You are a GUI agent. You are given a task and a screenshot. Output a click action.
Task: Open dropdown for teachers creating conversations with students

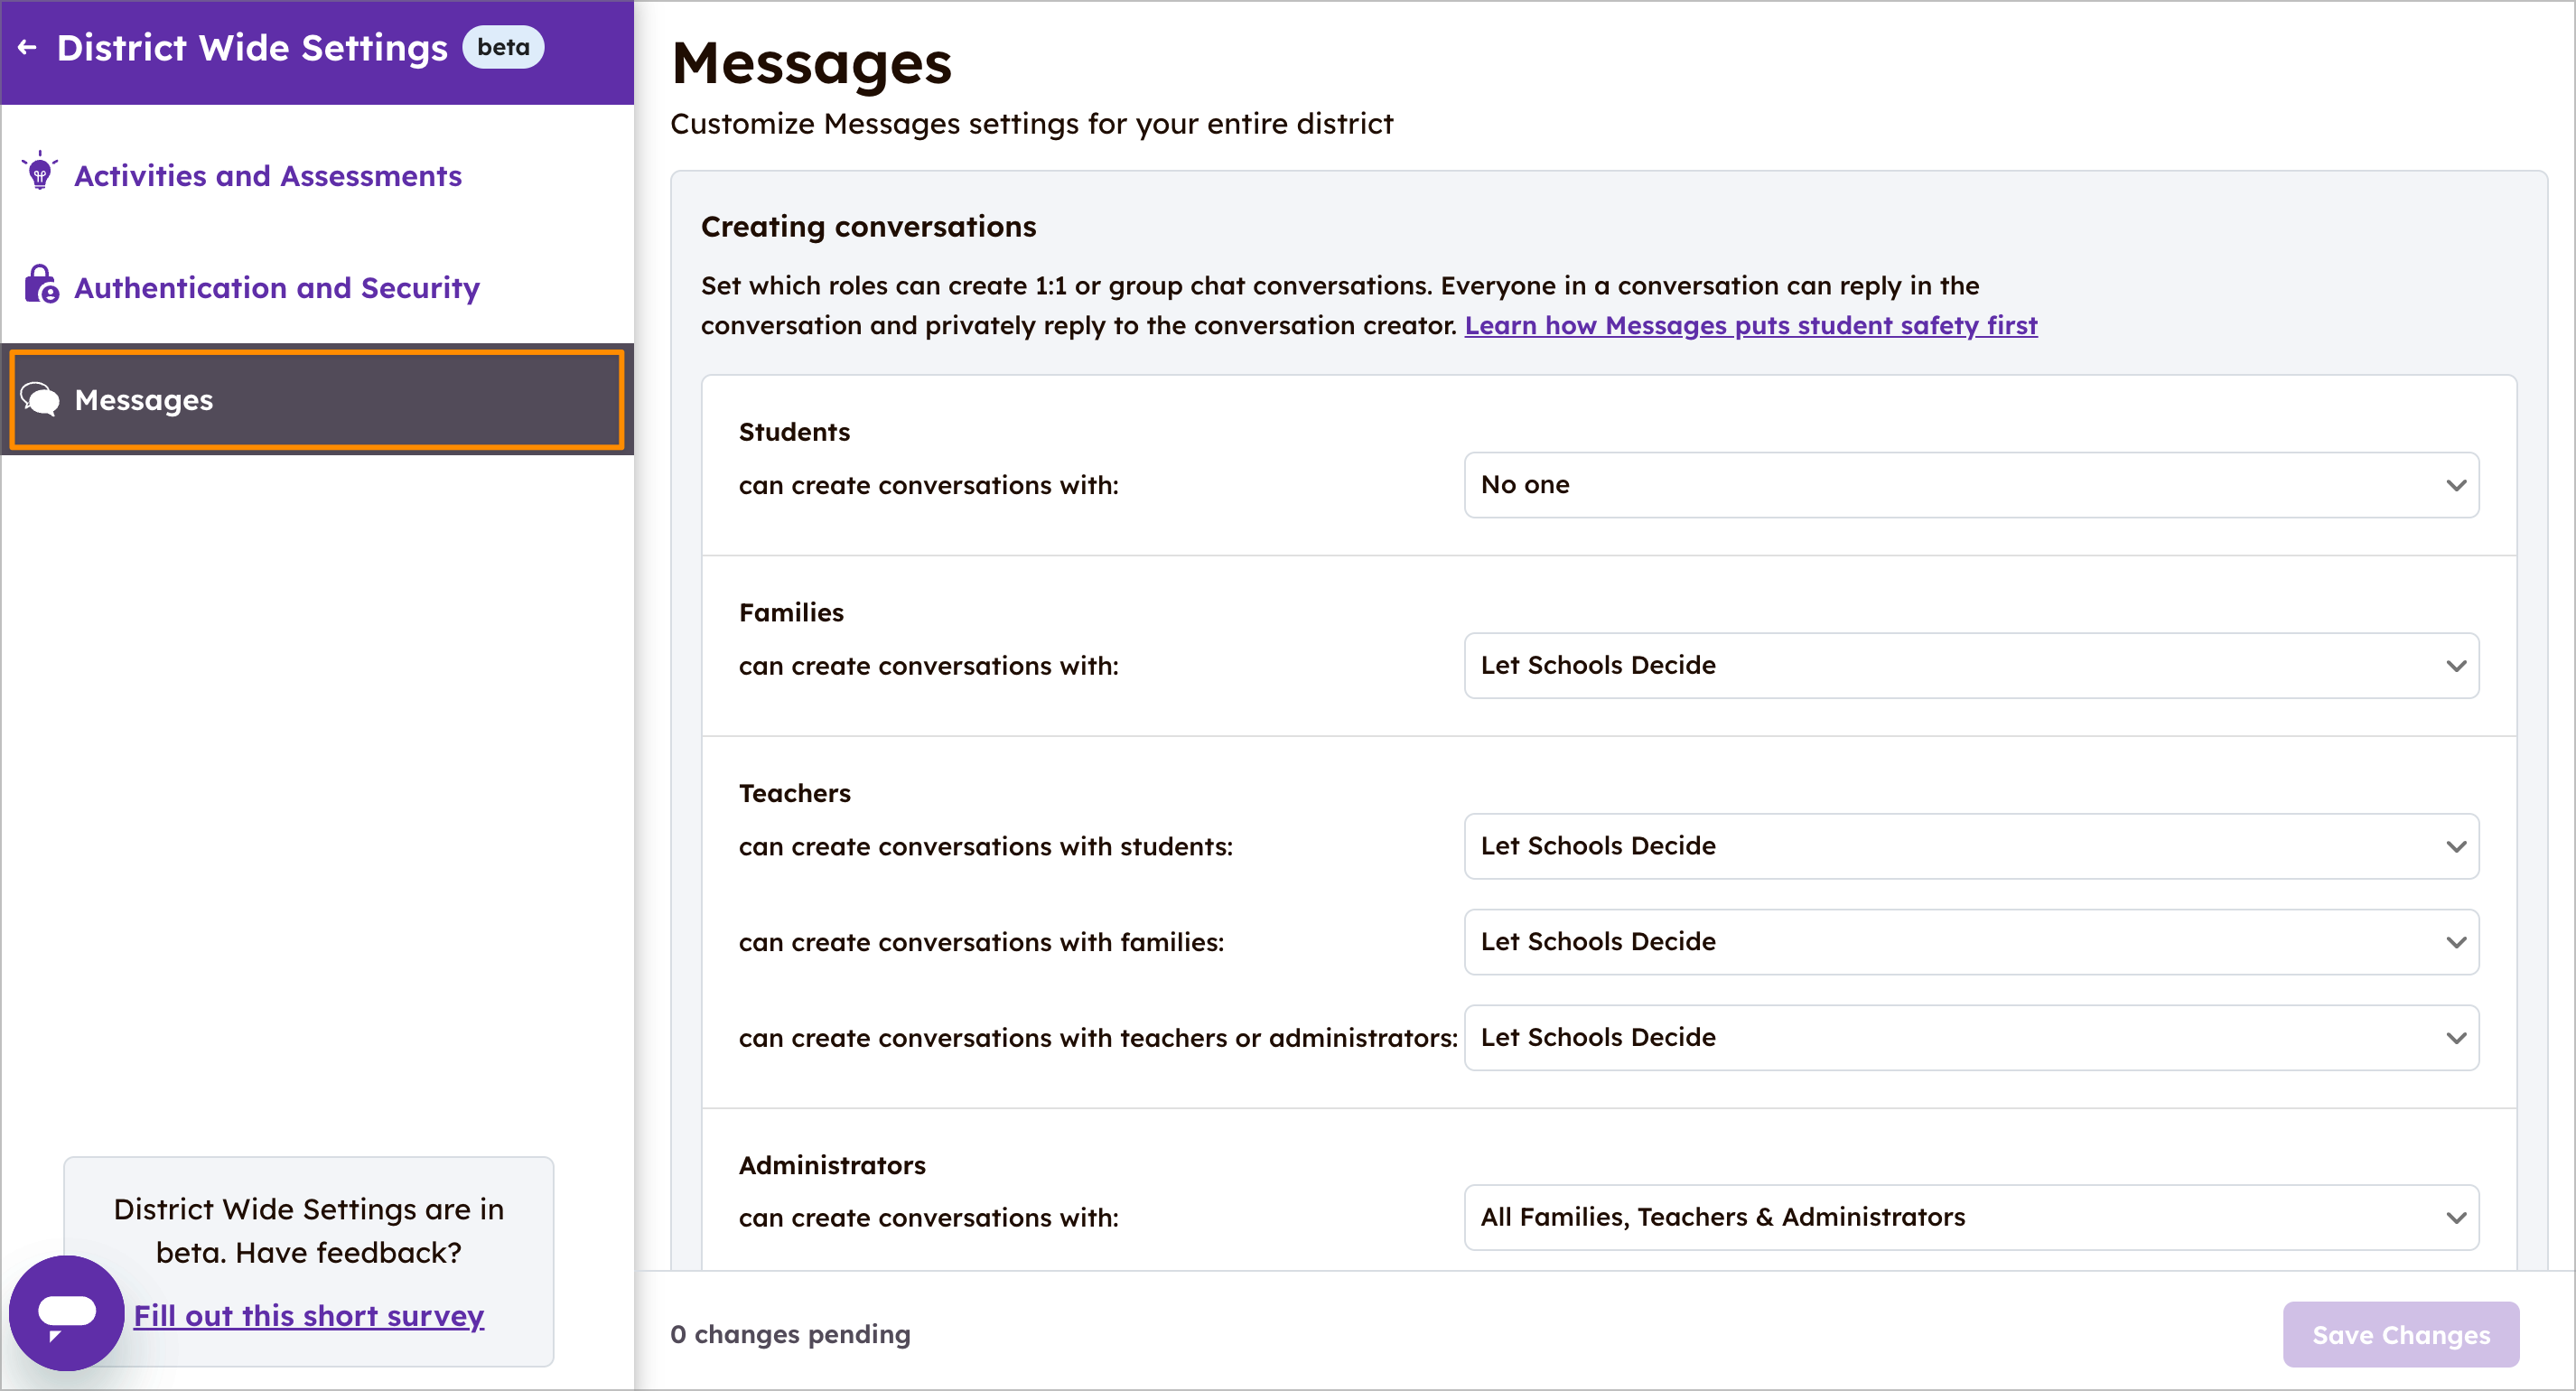click(x=1968, y=846)
